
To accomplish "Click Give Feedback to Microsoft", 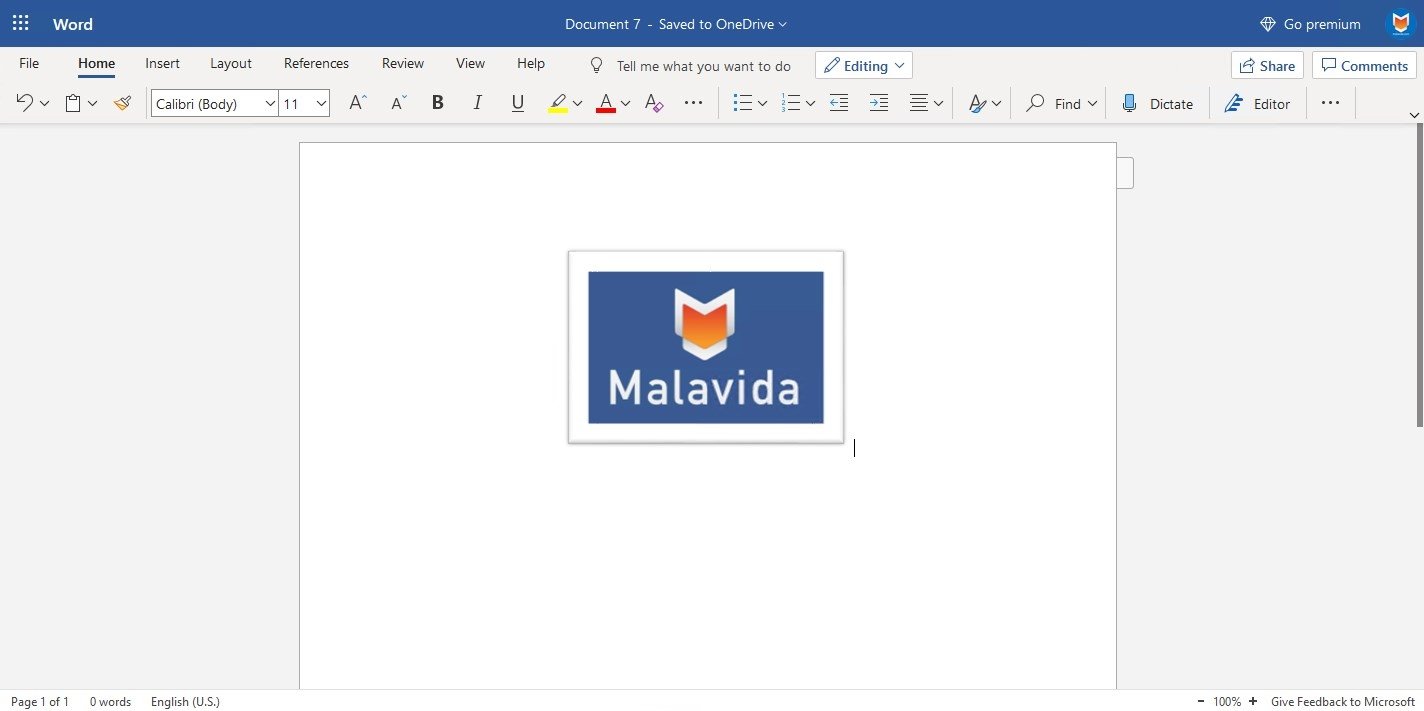I will pyautogui.click(x=1343, y=702).
